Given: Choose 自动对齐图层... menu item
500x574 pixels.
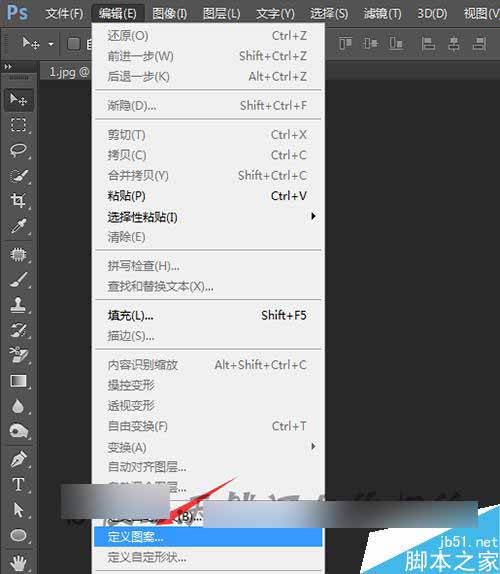Looking at the screenshot, I should tap(208, 467).
